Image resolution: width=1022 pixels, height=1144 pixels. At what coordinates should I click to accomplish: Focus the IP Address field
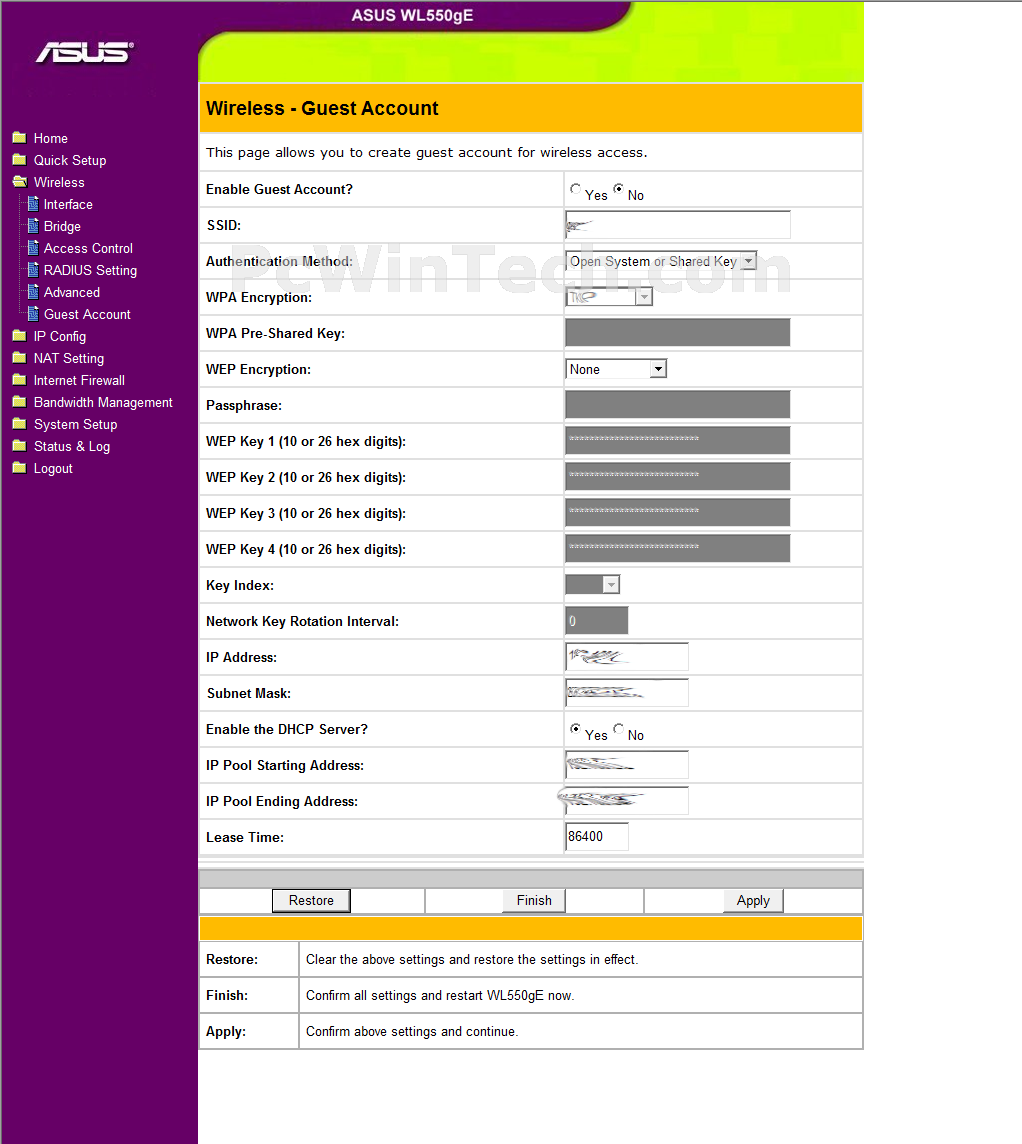click(627, 657)
